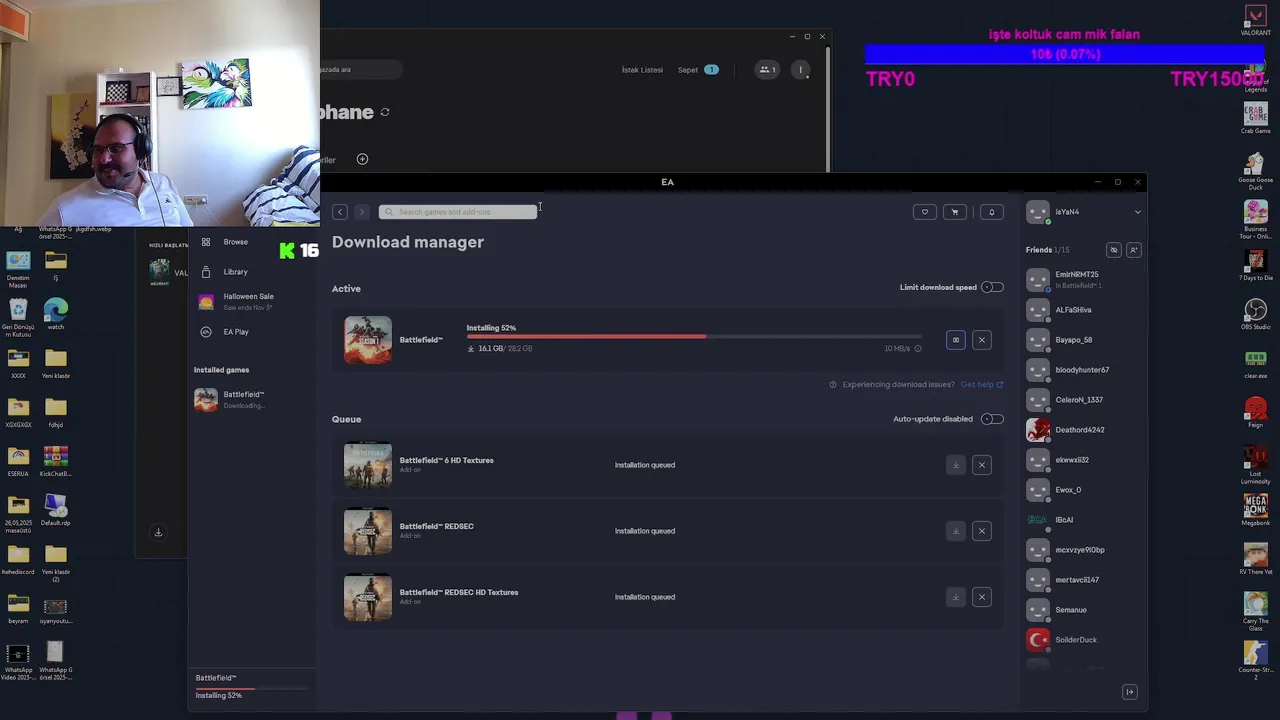Open 7 Days to Die desktop shortcut
This screenshot has width=1280, height=720.
(x=1256, y=265)
